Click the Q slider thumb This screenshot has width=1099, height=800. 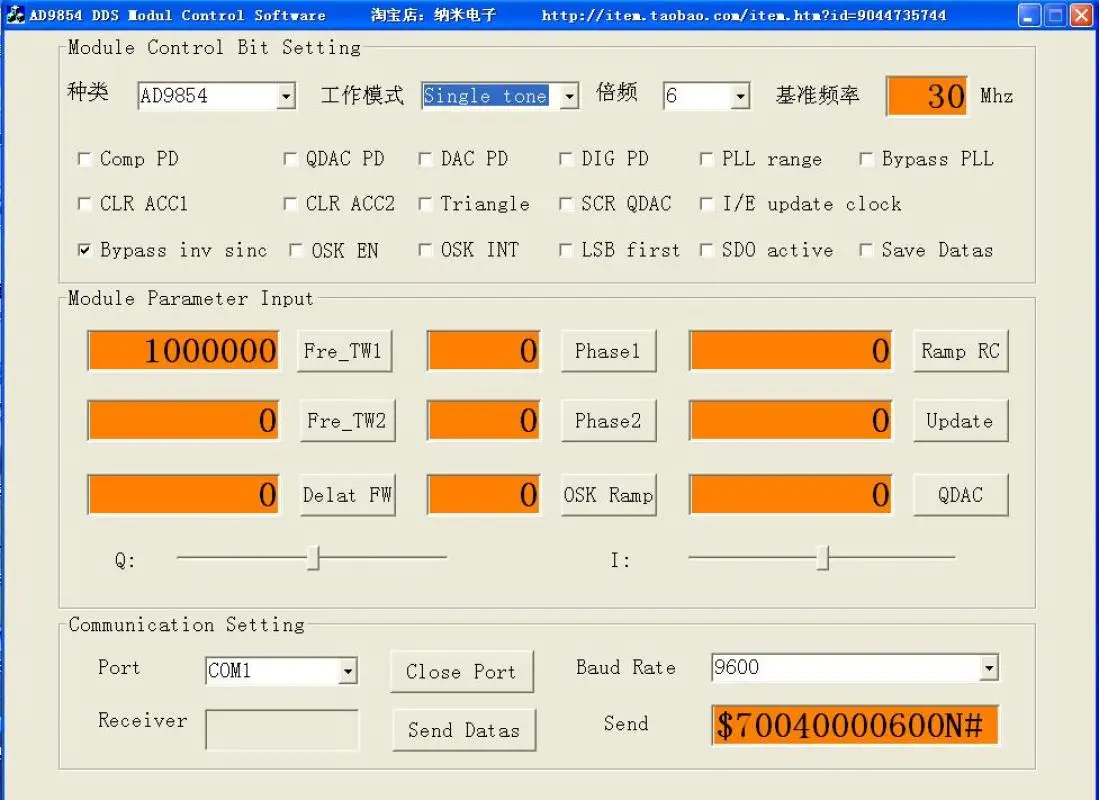(x=313, y=558)
